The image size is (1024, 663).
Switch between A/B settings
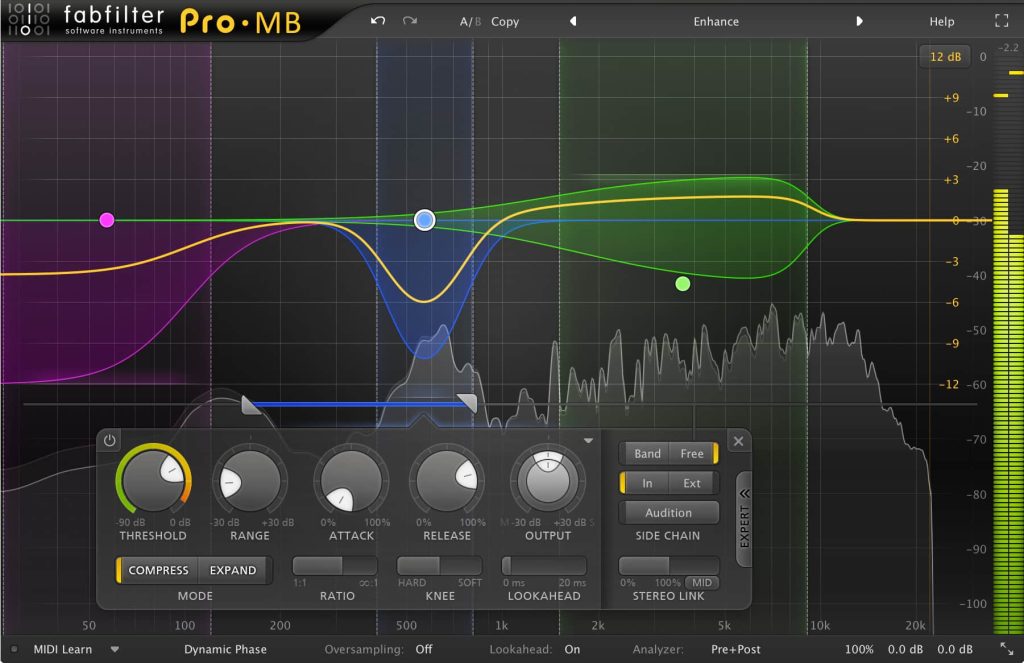[470, 21]
